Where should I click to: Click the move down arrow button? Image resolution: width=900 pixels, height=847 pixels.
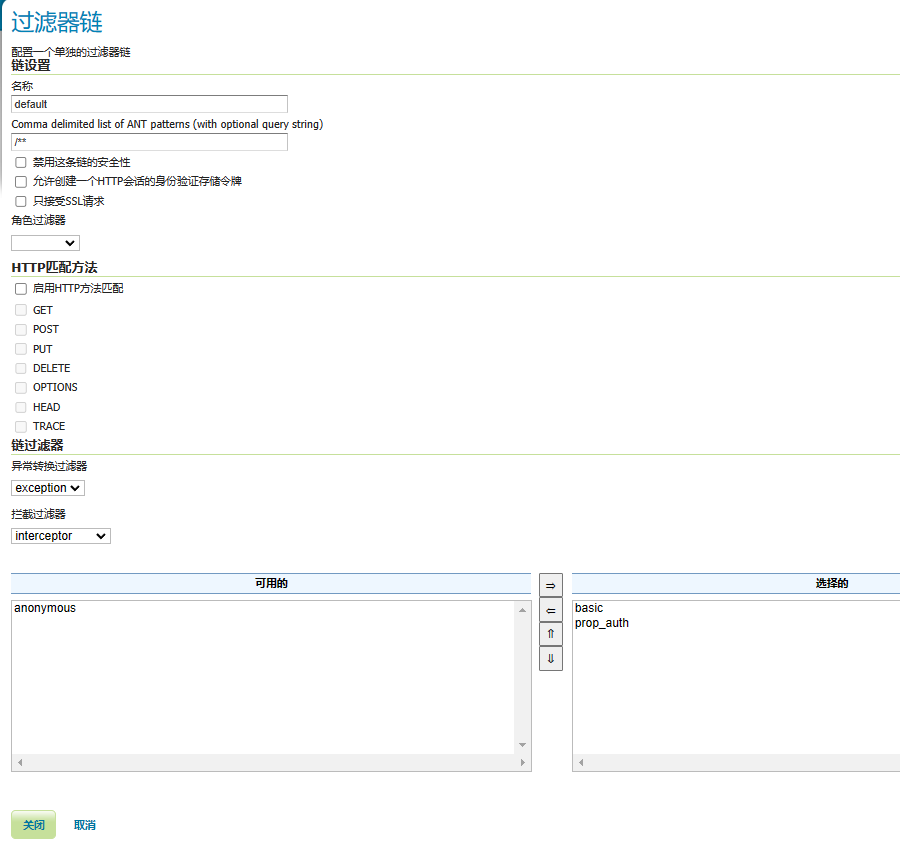(550, 659)
